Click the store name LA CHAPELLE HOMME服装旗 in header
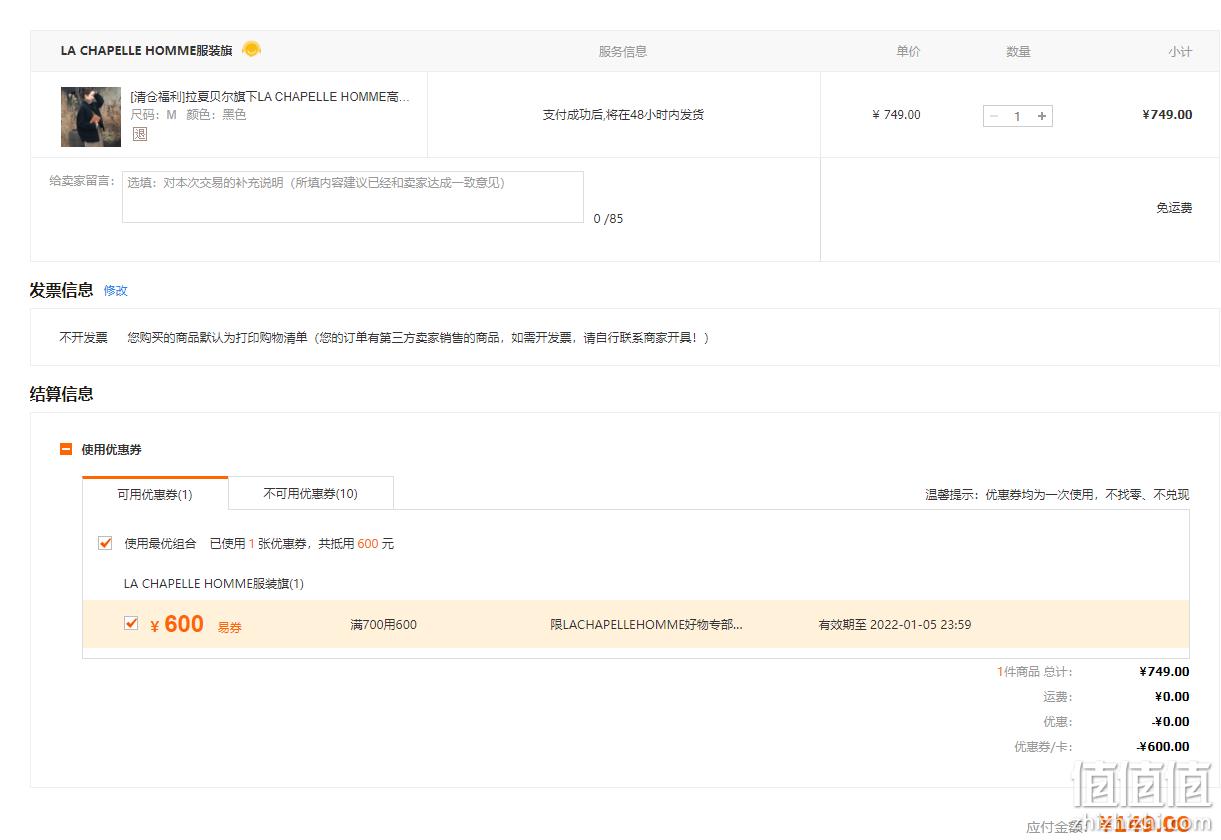1221x840 pixels. (147, 51)
